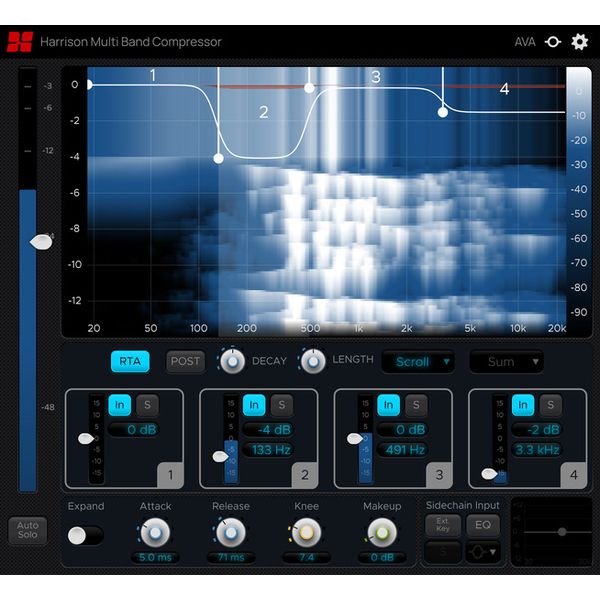Click the Ext Key sidechain button
The width and height of the screenshot is (600, 600).
point(443,523)
